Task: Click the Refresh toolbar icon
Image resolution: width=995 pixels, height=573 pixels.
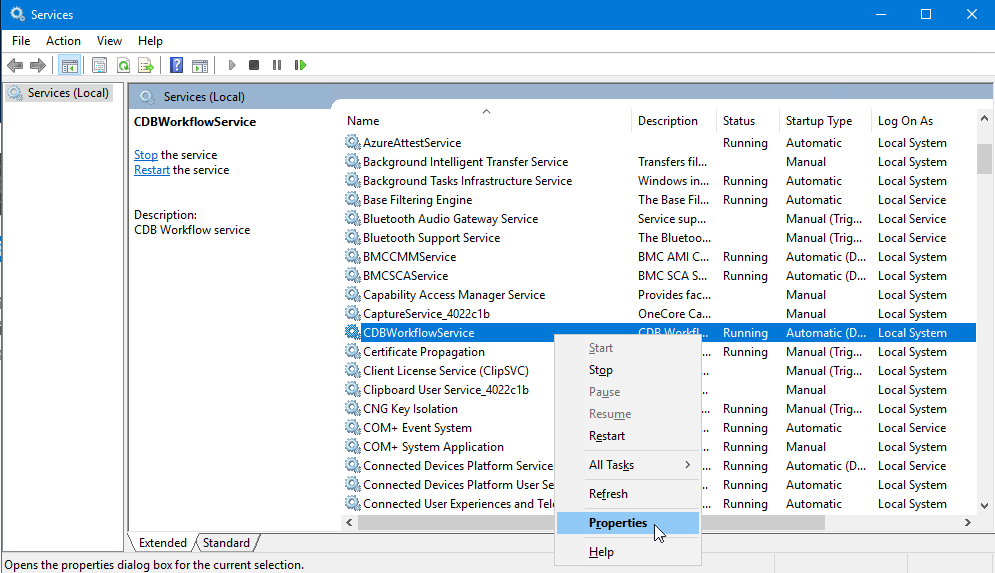Action: pyautogui.click(x=123, y=65)
